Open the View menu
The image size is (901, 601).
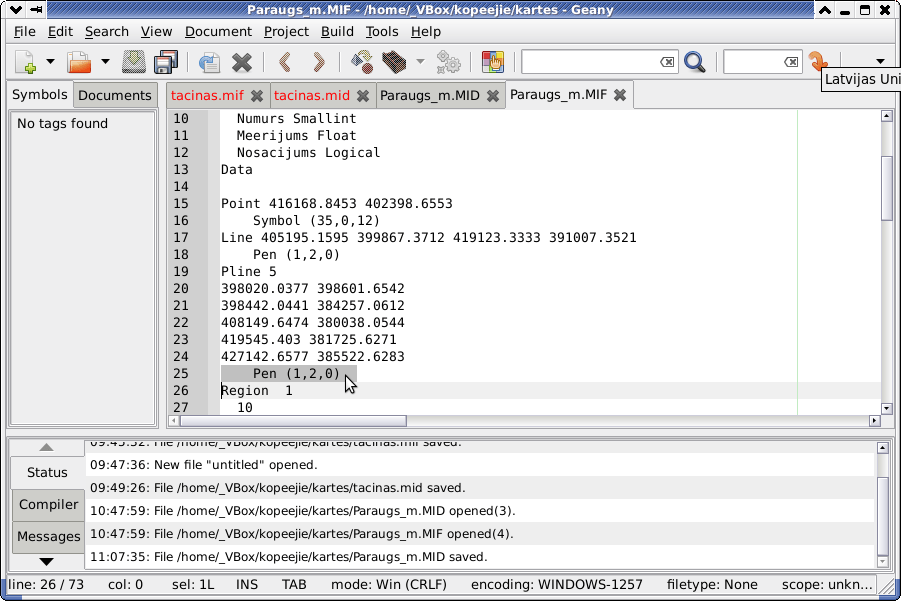tap(156, 32)
